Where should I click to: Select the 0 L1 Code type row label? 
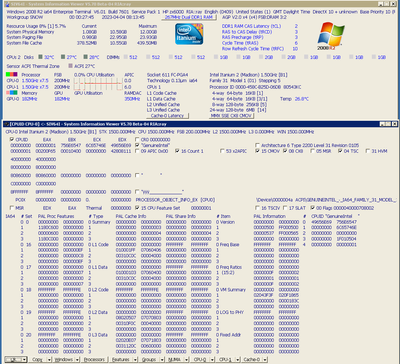(98, 245)
